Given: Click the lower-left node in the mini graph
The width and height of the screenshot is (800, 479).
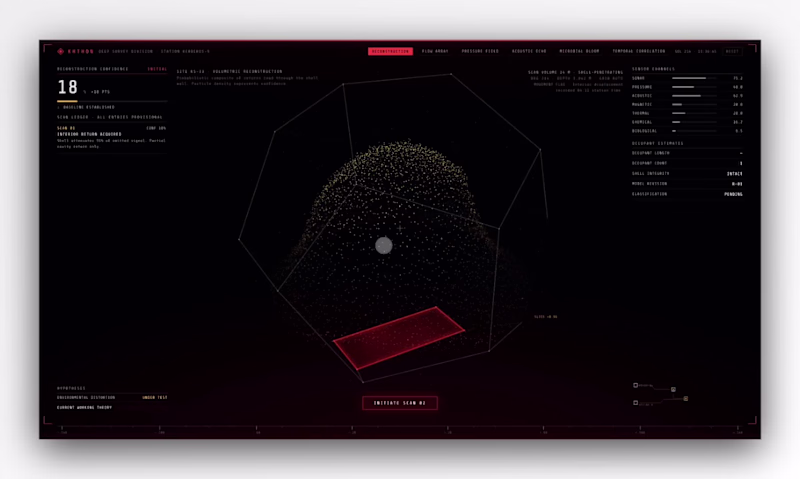Looking at the screenshot, I should [636, 402].
